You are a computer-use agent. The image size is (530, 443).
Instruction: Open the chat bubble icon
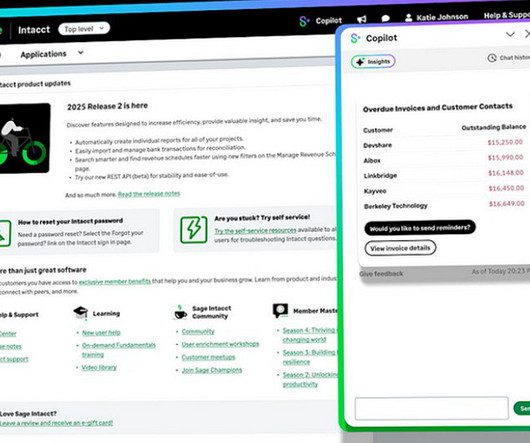coord(385,19)
